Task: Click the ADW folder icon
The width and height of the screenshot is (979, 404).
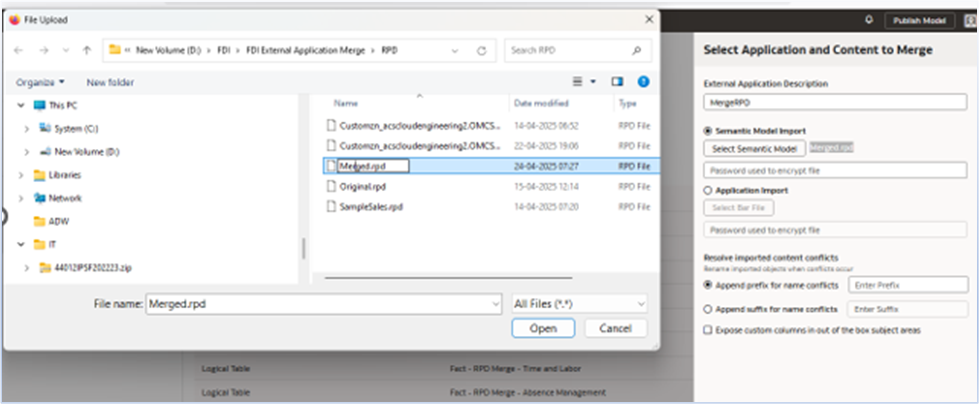Action: pyautogui.click(x=39, y=221)
